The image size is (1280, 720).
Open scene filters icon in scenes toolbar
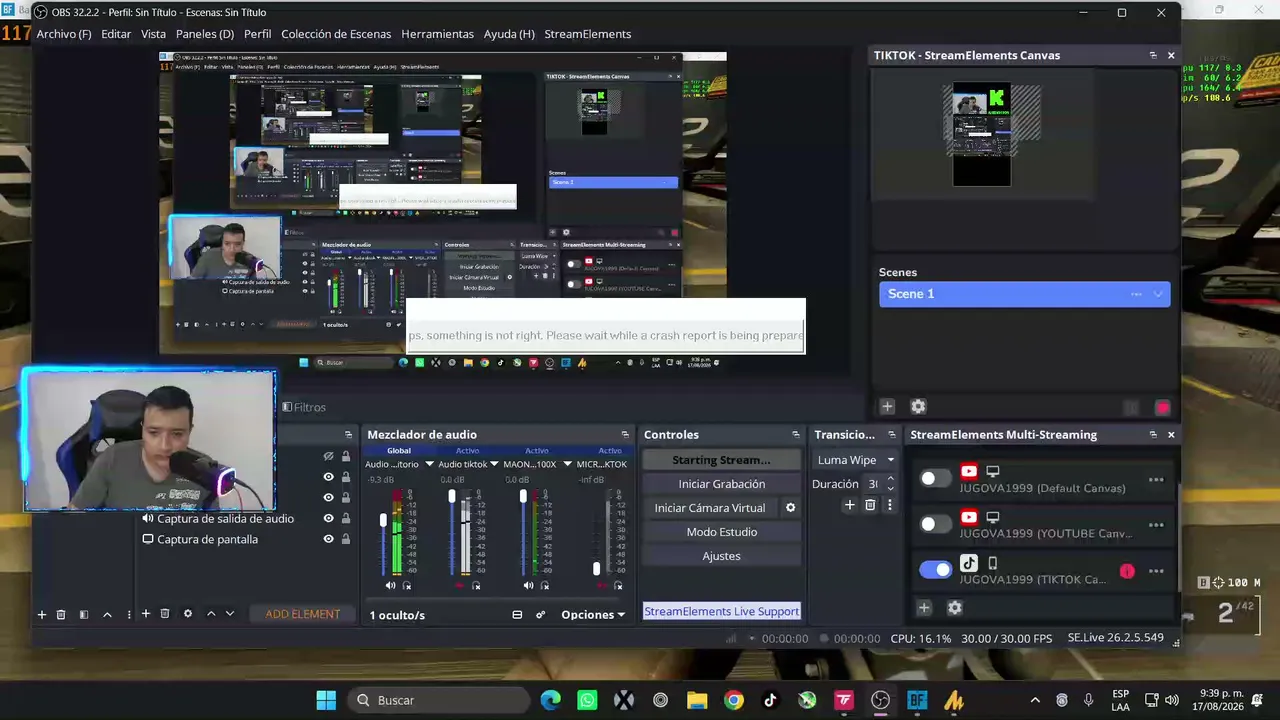click(84, 614)
